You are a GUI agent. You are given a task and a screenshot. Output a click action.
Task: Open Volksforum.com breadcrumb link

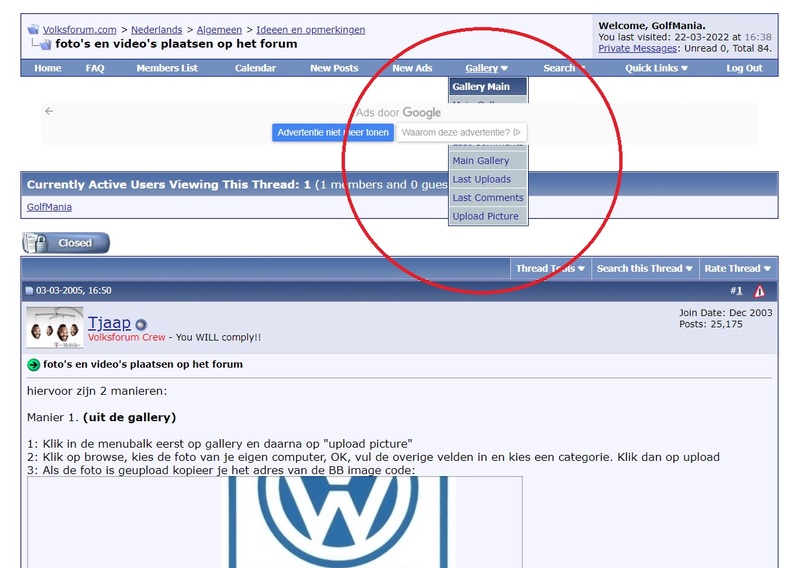click(x=79, y=30)
